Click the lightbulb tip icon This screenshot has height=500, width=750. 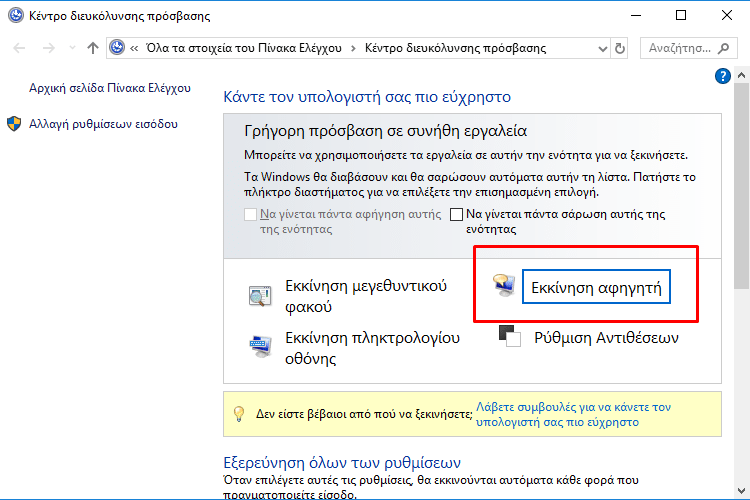click(x=238, y=413)
